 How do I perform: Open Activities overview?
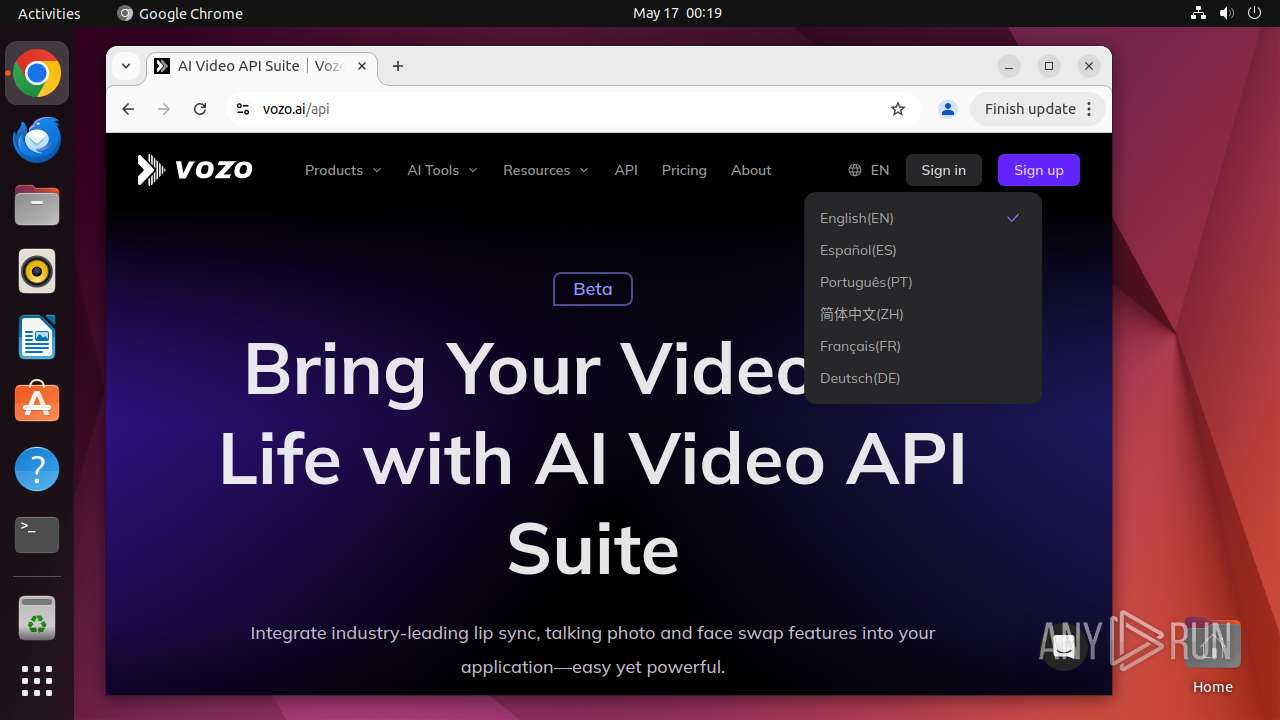point(49,13)
